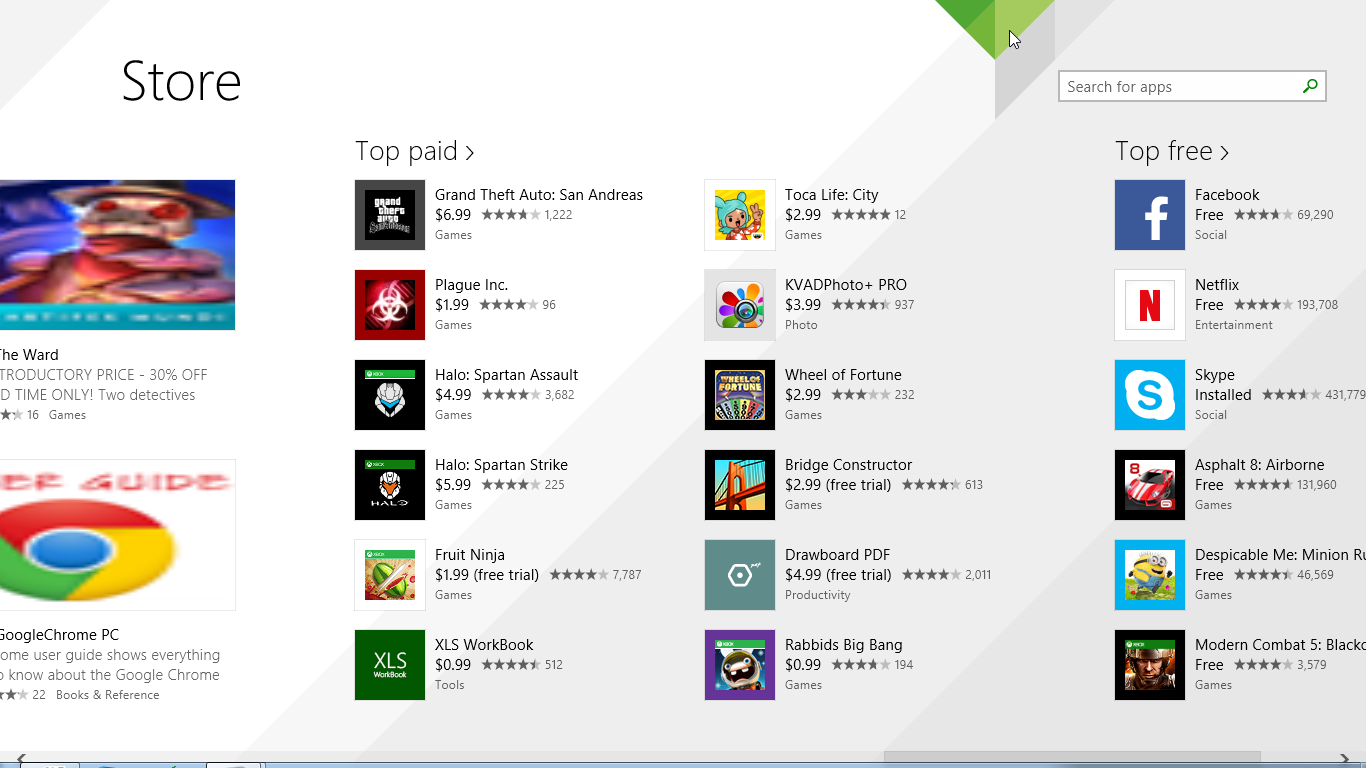Select the Drawboard PDF hexagon icon

tap(740, 575)
